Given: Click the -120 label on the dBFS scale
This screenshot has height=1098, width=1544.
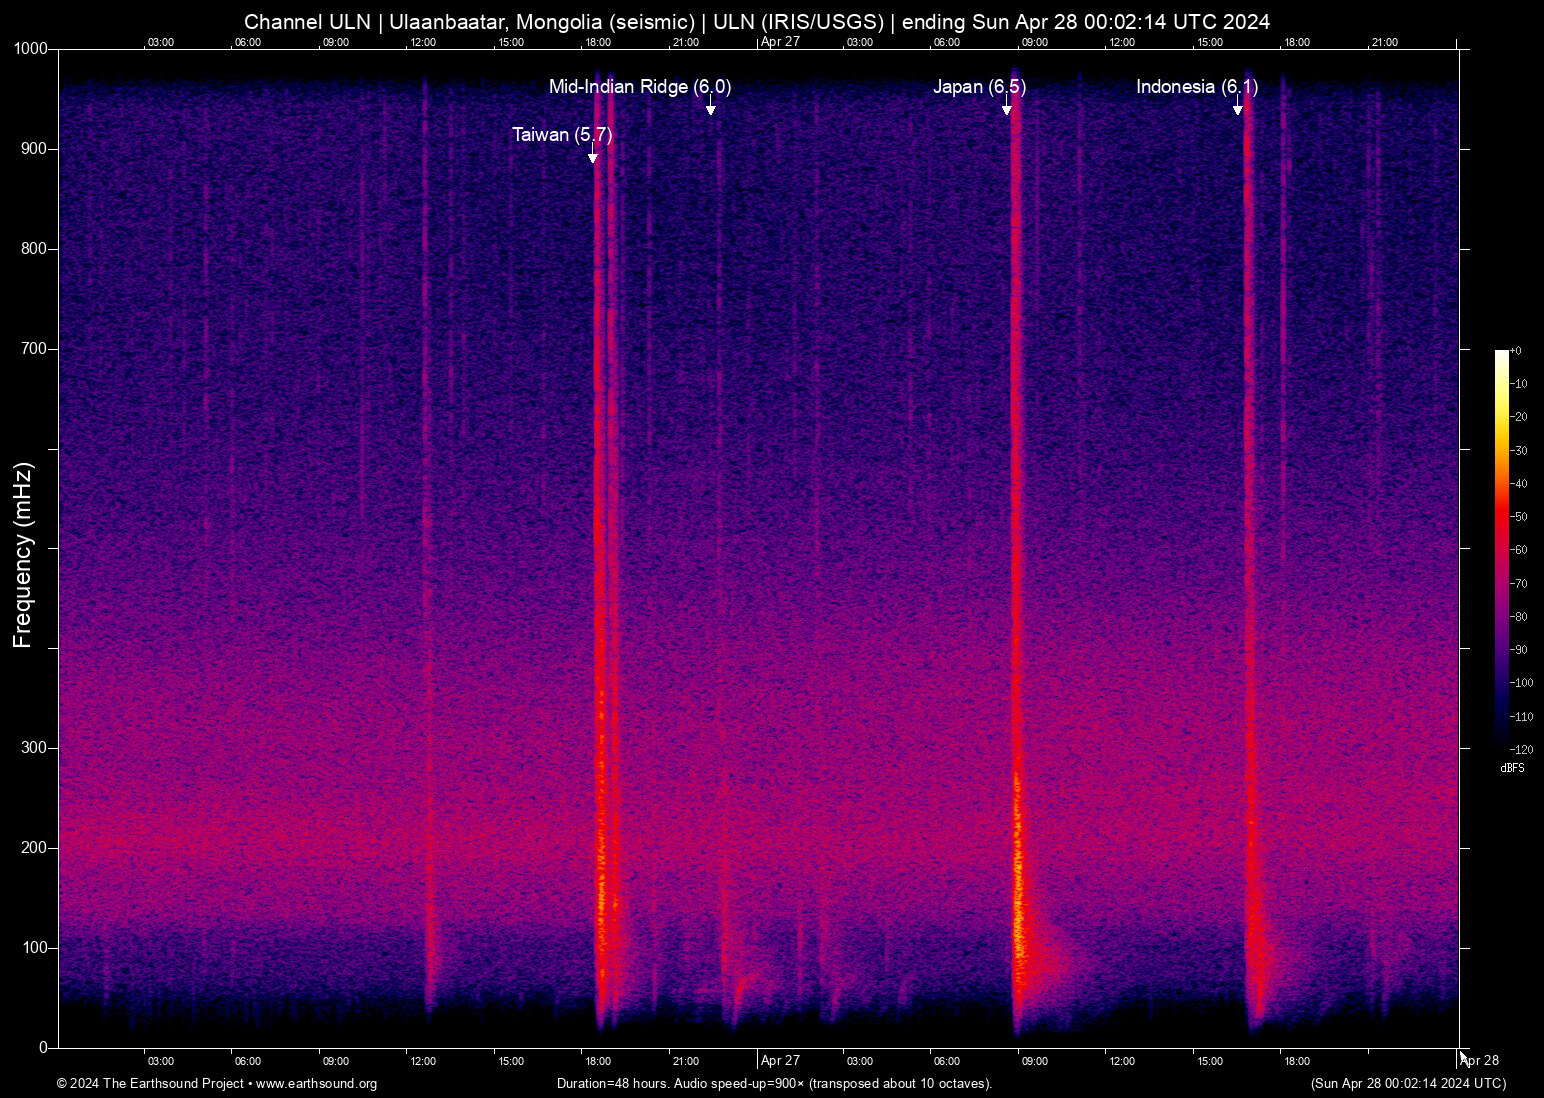Looking at the screenshot, I should click(1521, 750).
